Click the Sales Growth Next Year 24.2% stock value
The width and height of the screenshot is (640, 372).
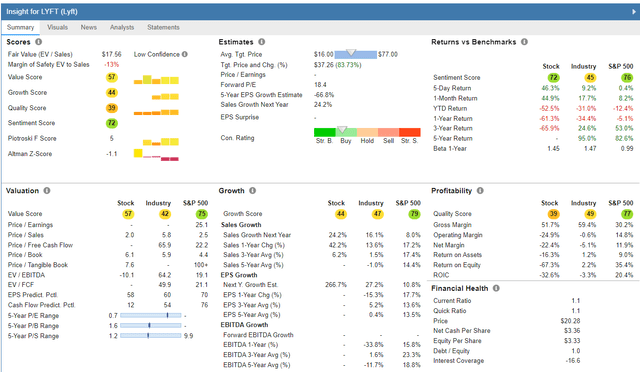click(x=338, y=235)
